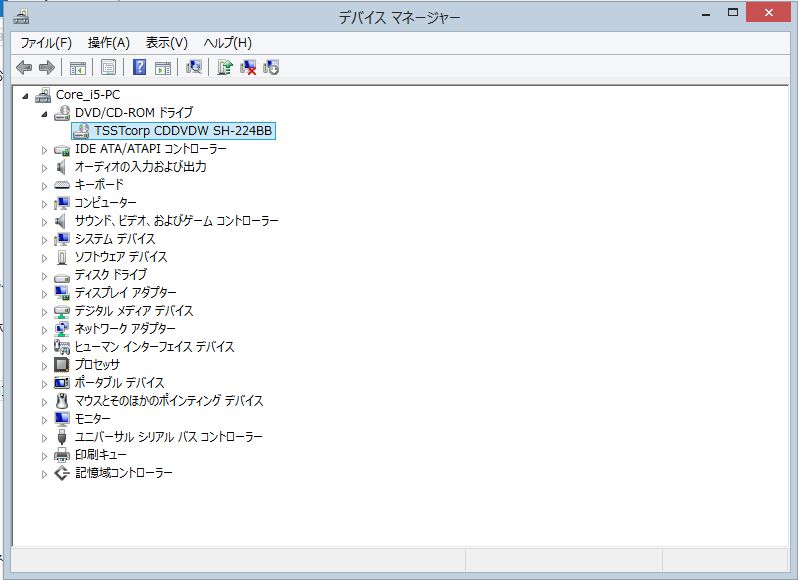This screenshot has width=798, height=580.
Task: Select the オーディオの入力および出力 label
Action: click(140, 167)
